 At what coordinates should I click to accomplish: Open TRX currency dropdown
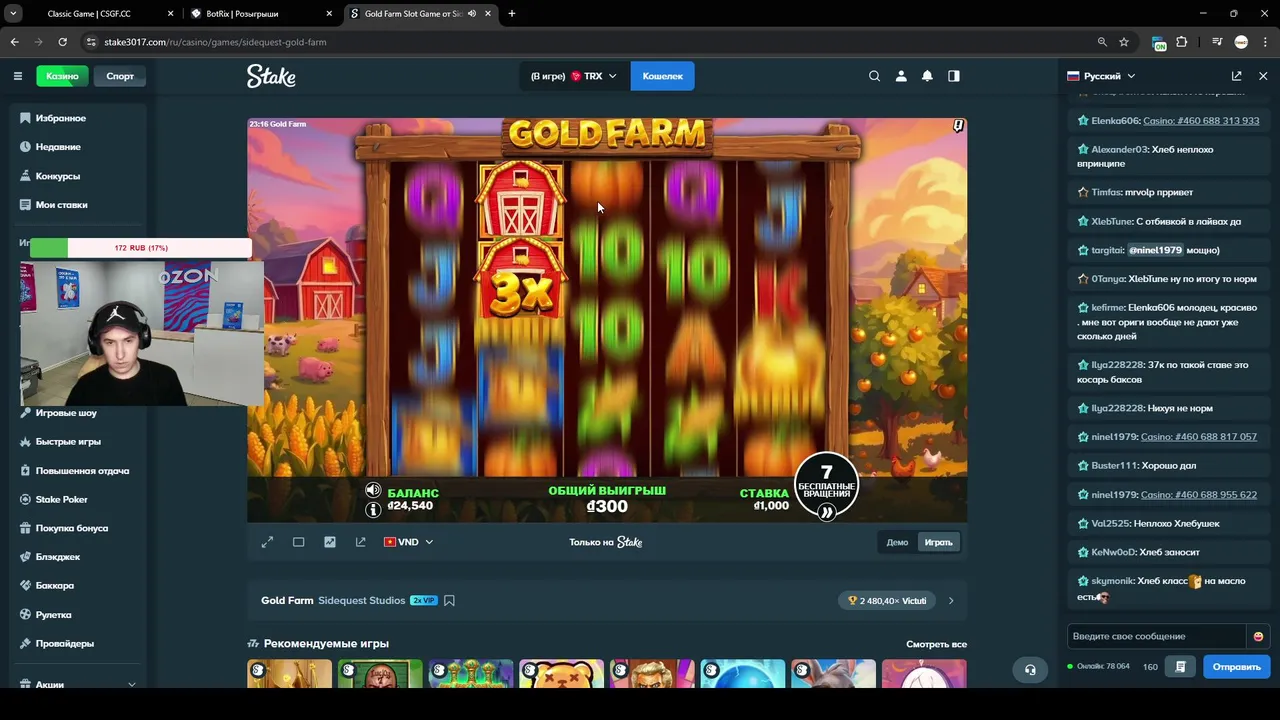coord(574,76)
